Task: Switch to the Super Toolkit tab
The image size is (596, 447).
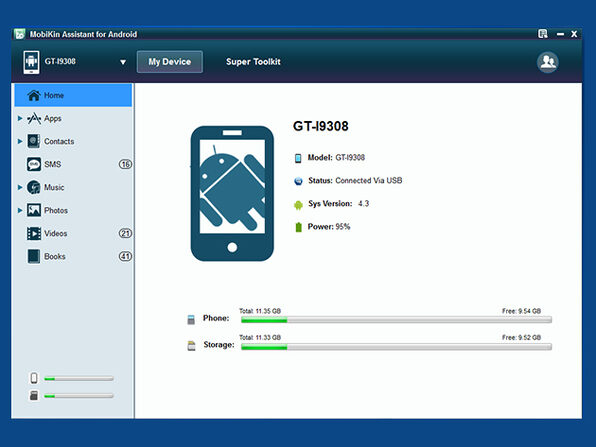Action: [x=253, y=62]
